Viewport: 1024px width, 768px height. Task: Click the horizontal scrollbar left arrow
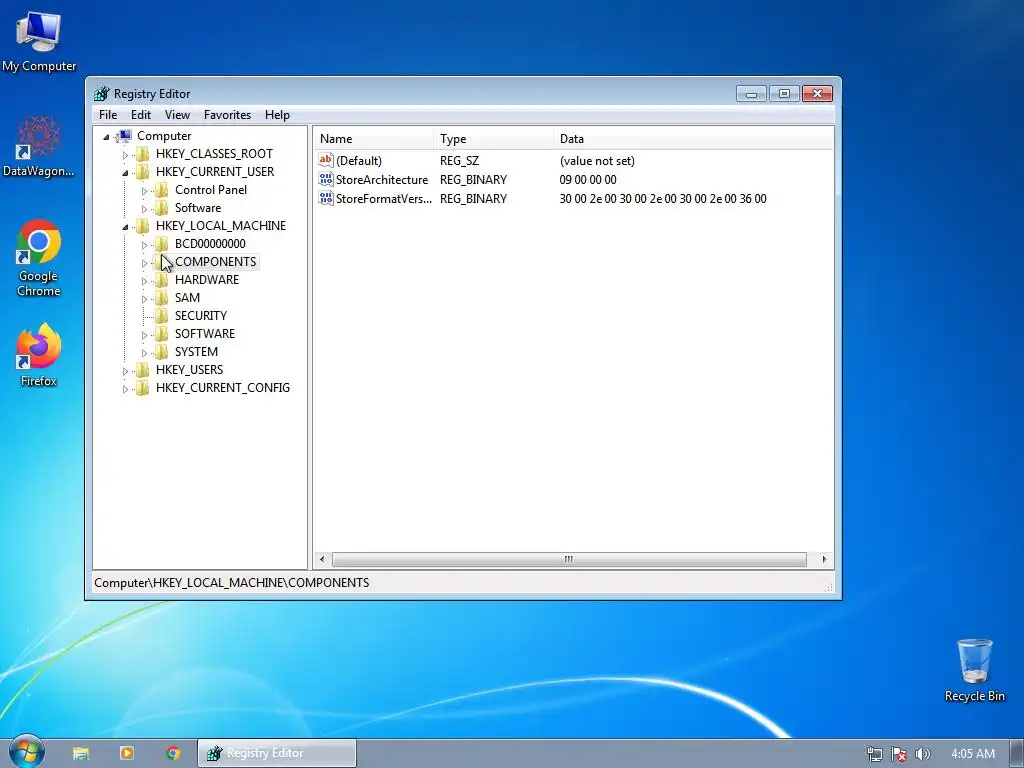click(x=321, y=560)
